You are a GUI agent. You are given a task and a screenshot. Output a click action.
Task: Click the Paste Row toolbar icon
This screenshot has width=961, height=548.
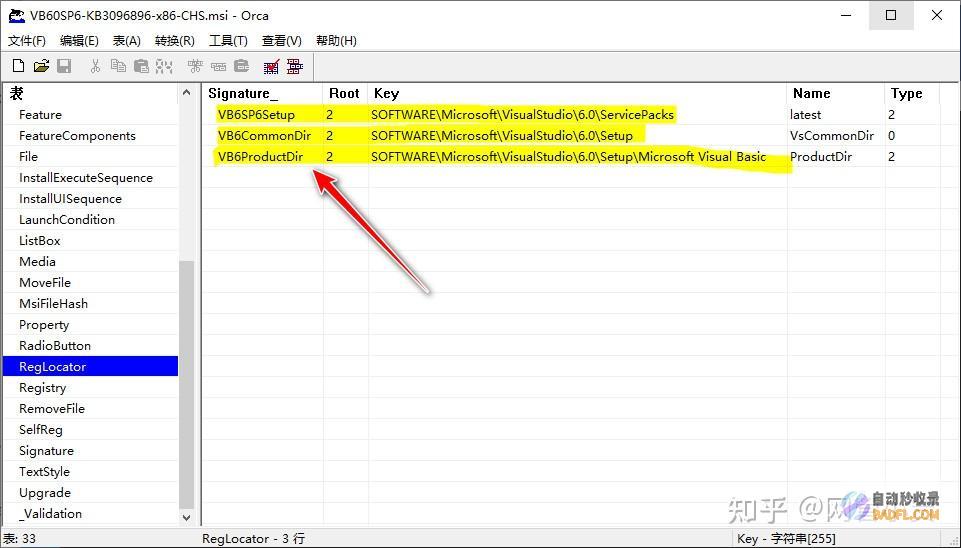click(x=242, y=66)
